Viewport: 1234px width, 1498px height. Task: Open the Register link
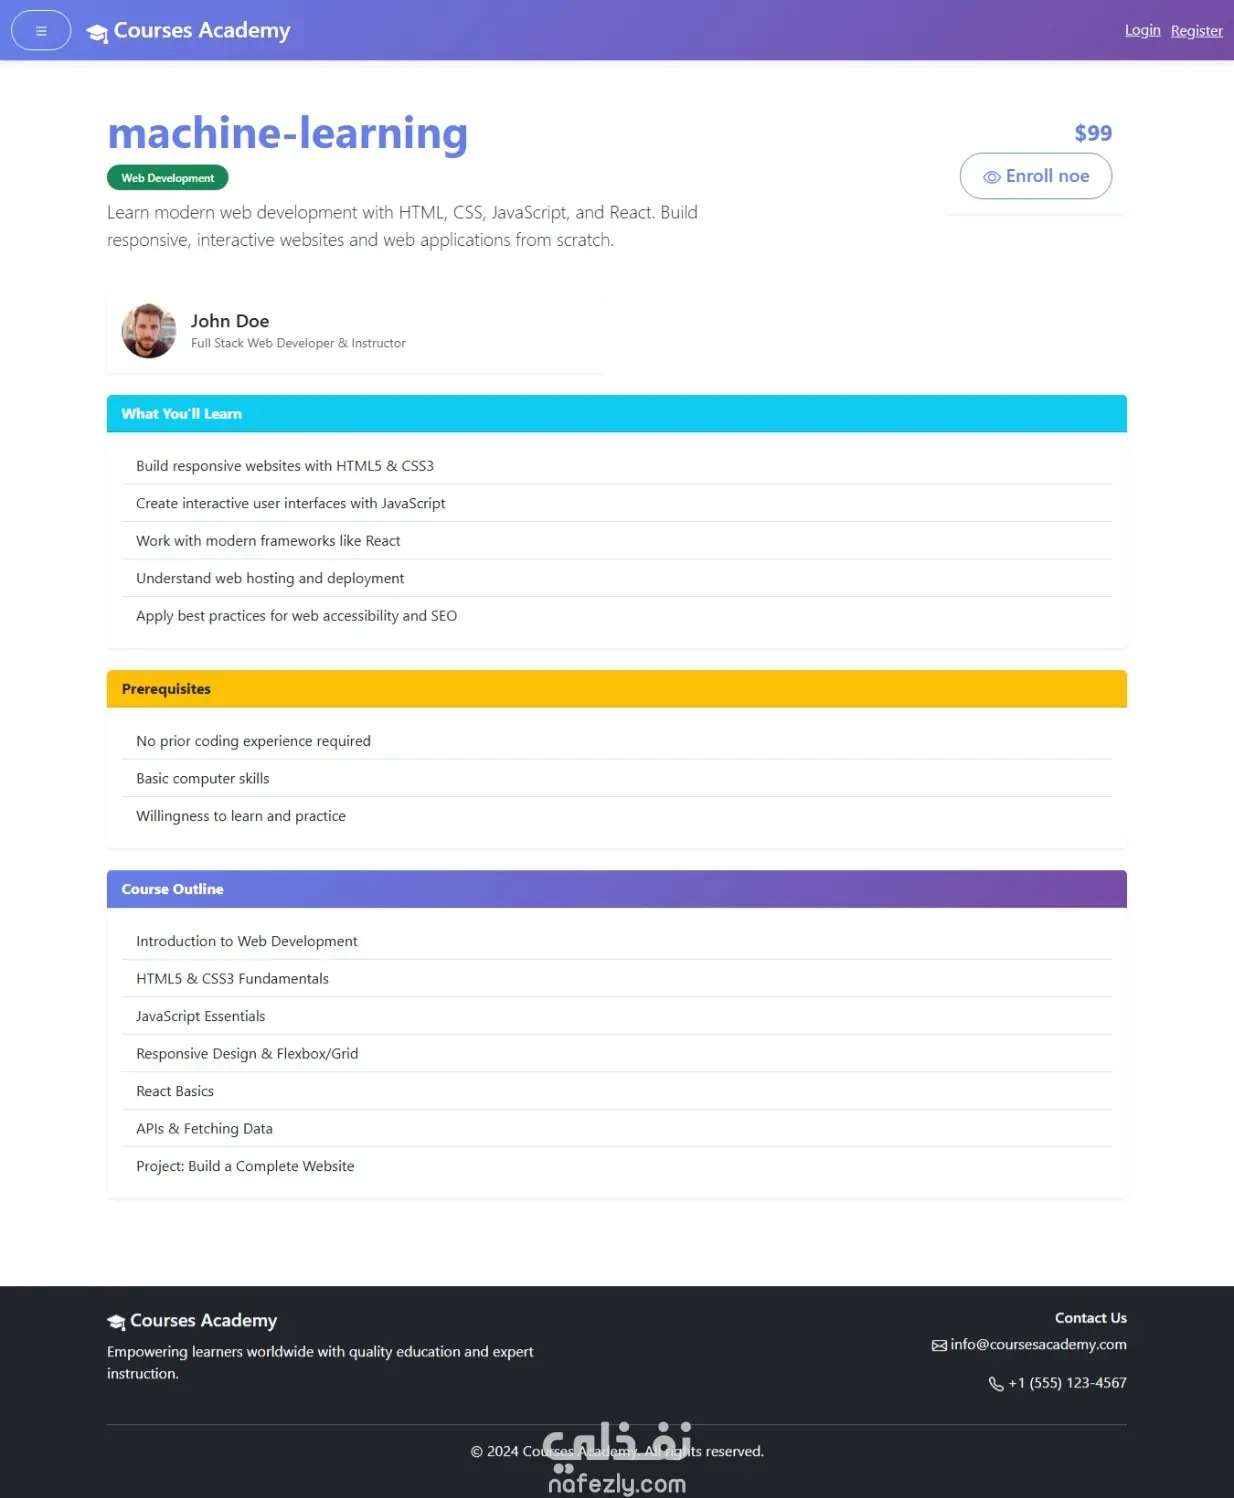(1196, 31)
